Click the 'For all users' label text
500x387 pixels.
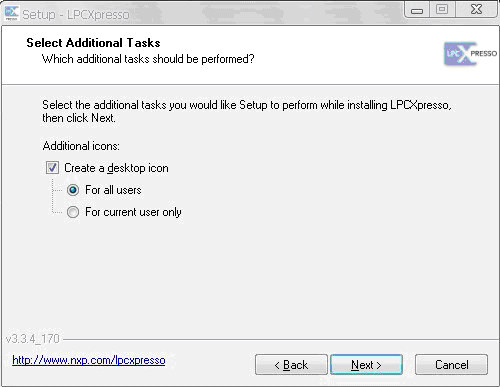(x=113, y=190)
